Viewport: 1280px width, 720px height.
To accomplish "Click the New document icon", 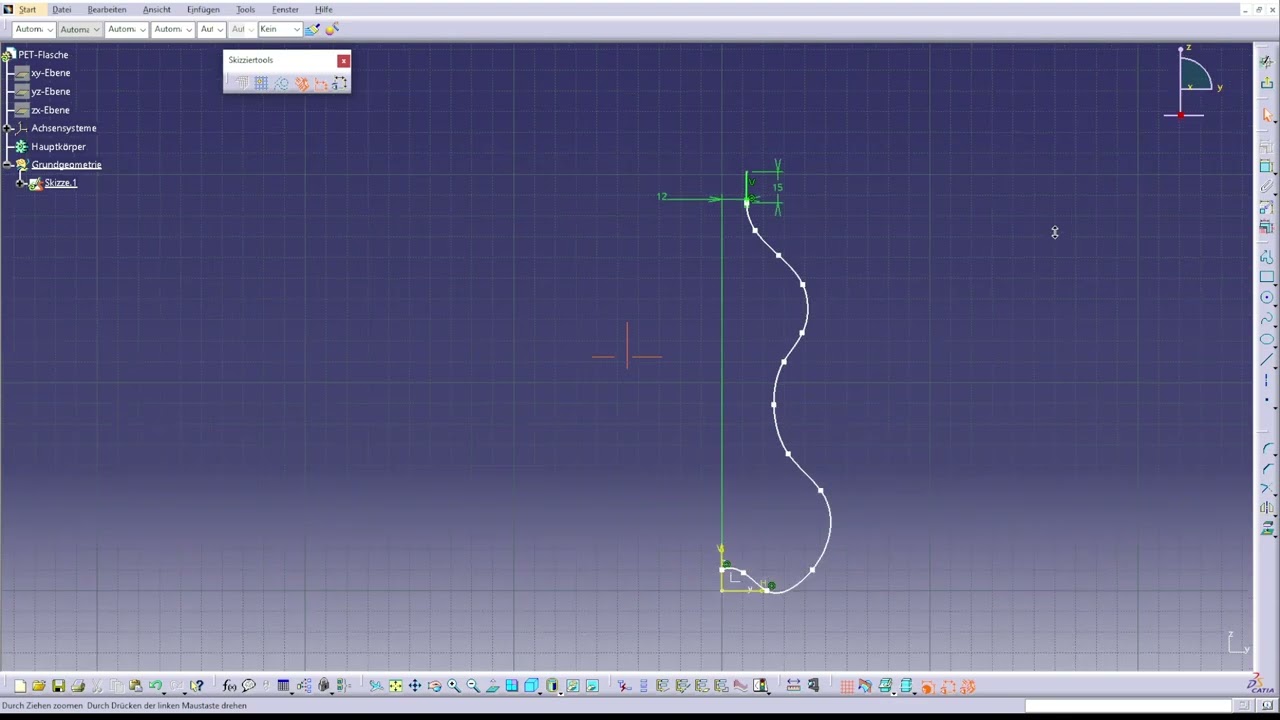I will (x=20, y=686).
